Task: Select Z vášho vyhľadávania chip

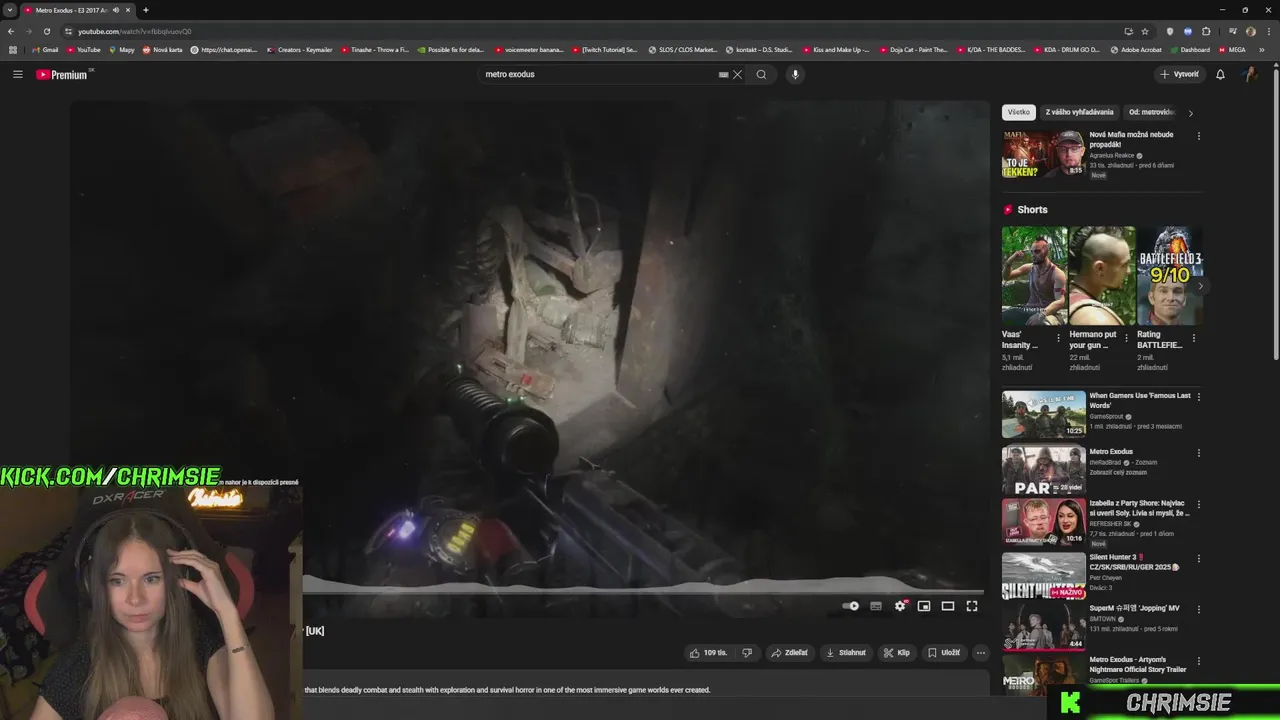Action: click(x=1079, y=112)
